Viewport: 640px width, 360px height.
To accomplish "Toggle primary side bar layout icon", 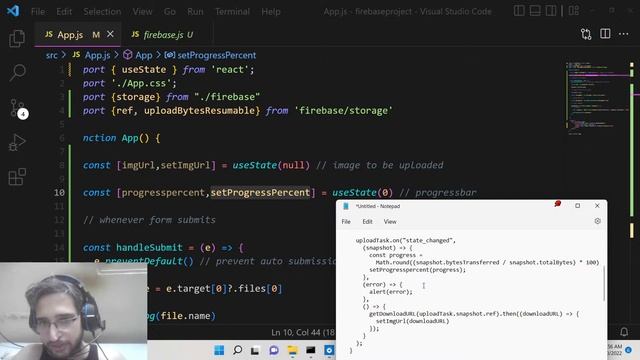I will (x=519, y=11).
